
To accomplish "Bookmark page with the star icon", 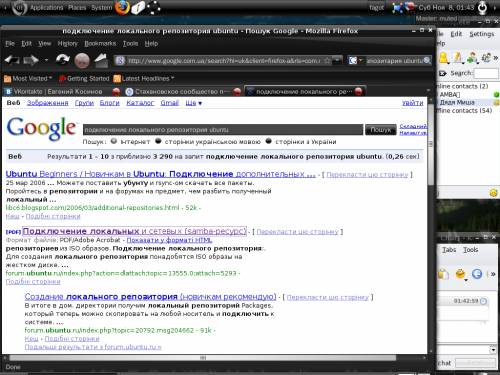I will coord(327,61).
